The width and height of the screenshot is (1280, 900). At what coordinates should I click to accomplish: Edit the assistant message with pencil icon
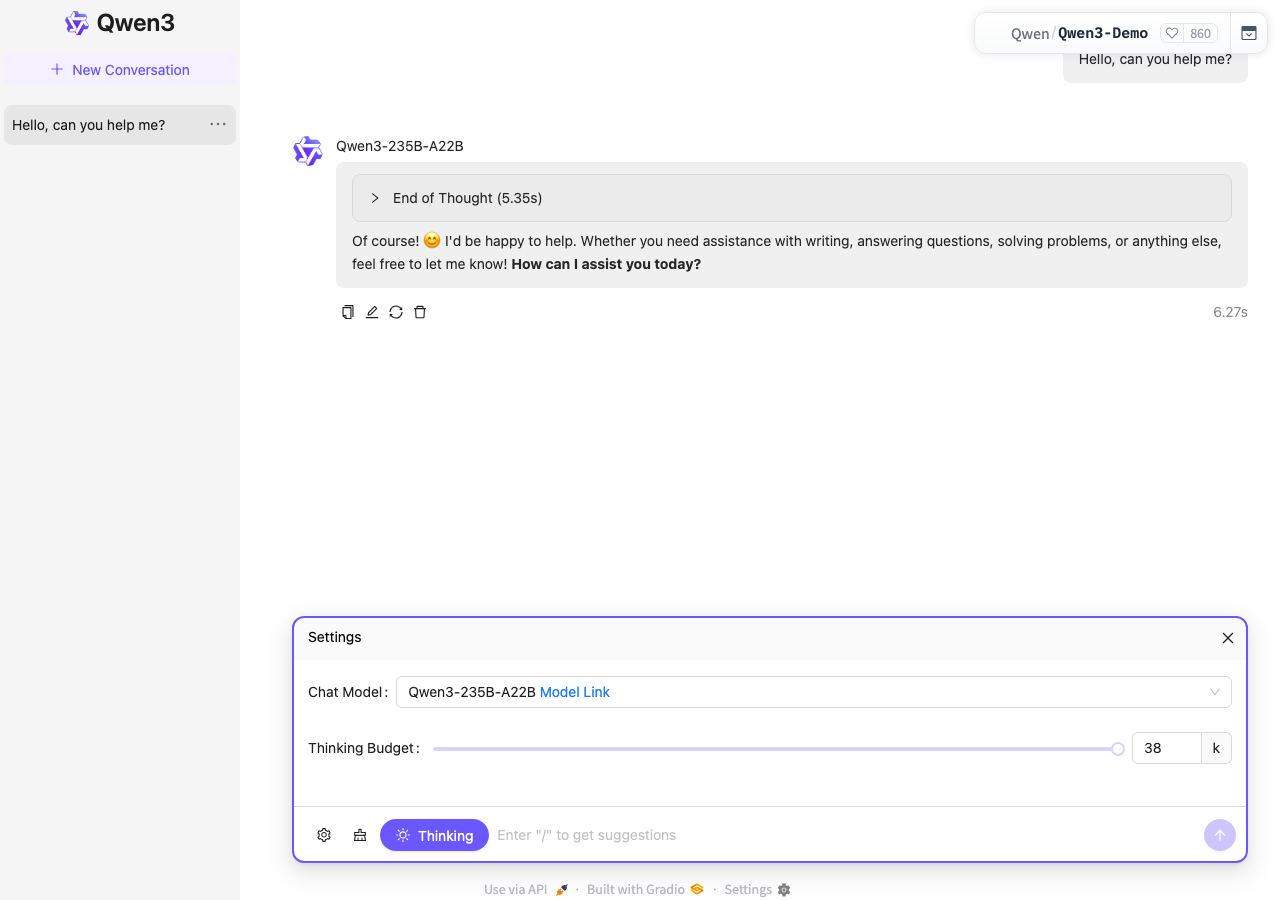coord(372,312)
